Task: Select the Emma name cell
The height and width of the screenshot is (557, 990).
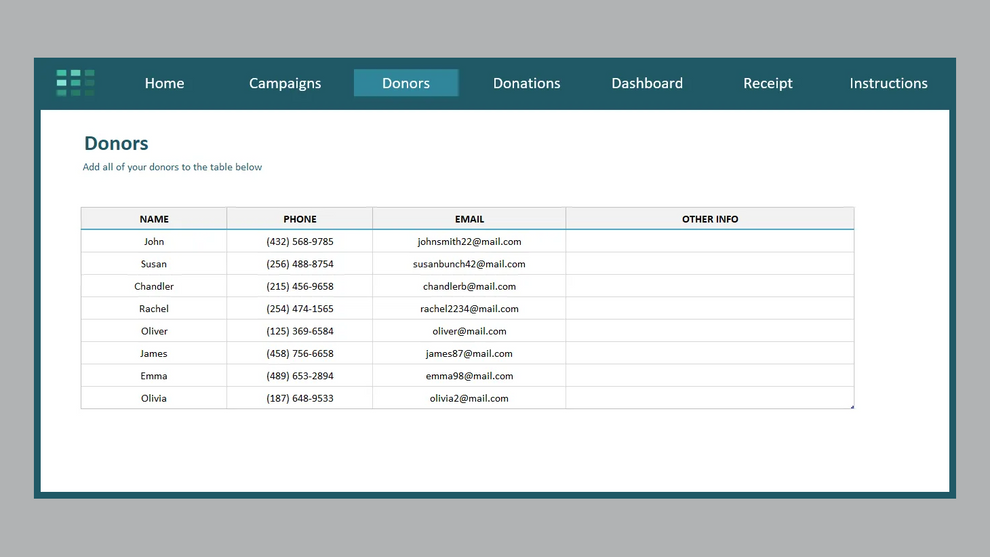Action: pyautogui.click(x=154, y=376)
